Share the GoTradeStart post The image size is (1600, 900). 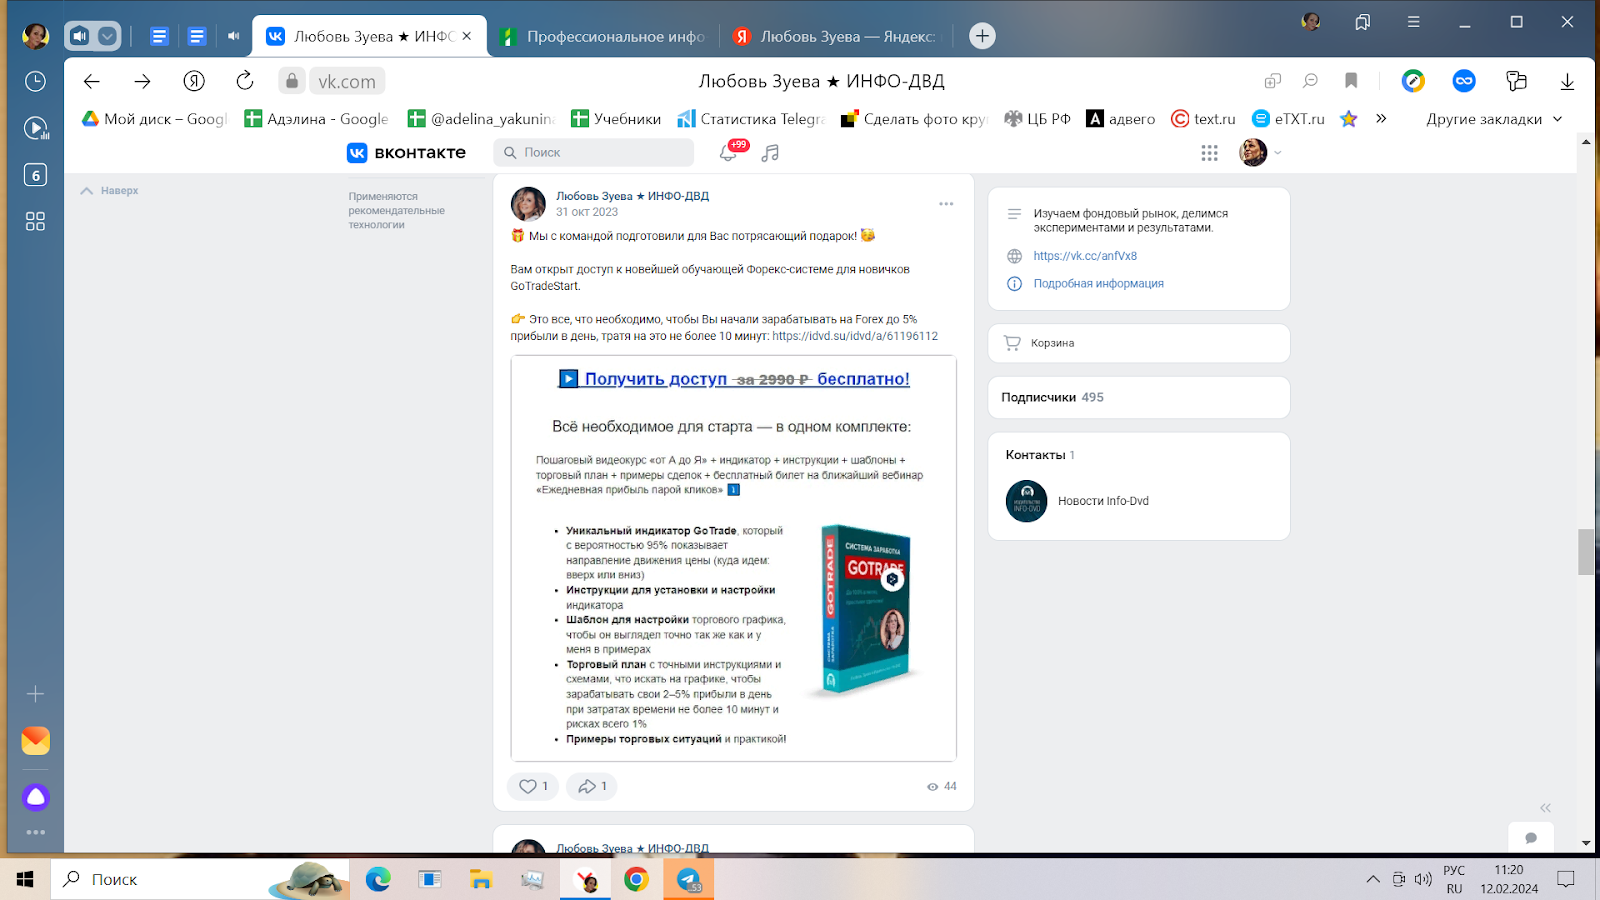pyautogui.click(x=592, y=786)
